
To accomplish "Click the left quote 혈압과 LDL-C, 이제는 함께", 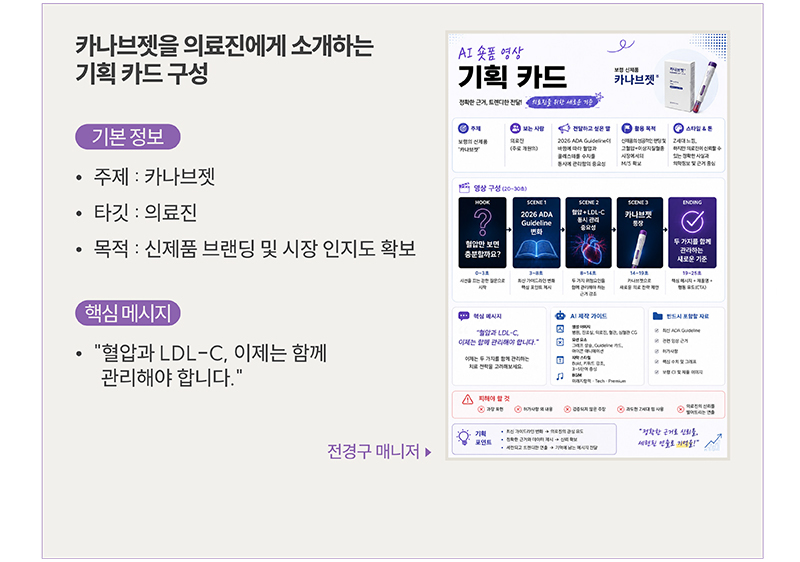I will pyautogui.click(x=210, y=352).
